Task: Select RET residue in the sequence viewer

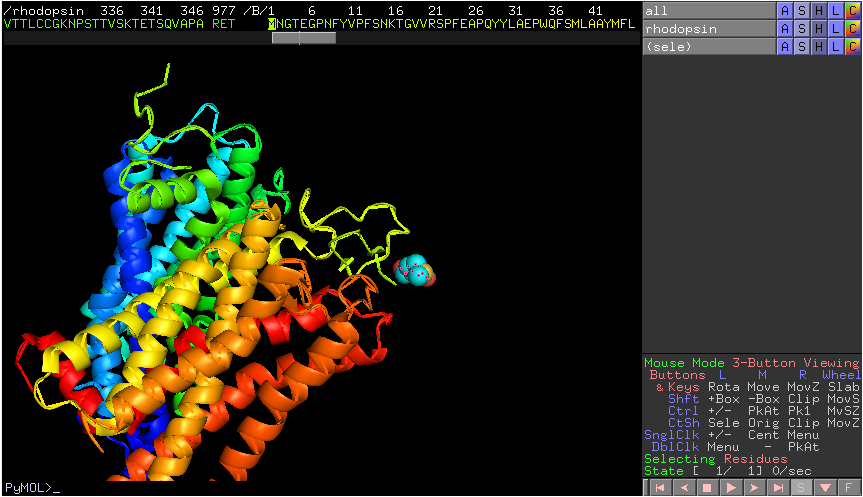Action: click(x=223, y=24)
